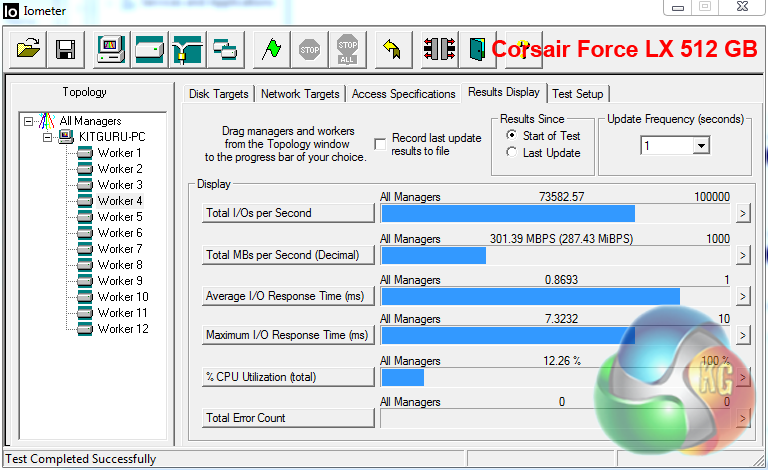Go to Test Setup tab
Viewport: 768px width, 470px height.
coord(578,94)
